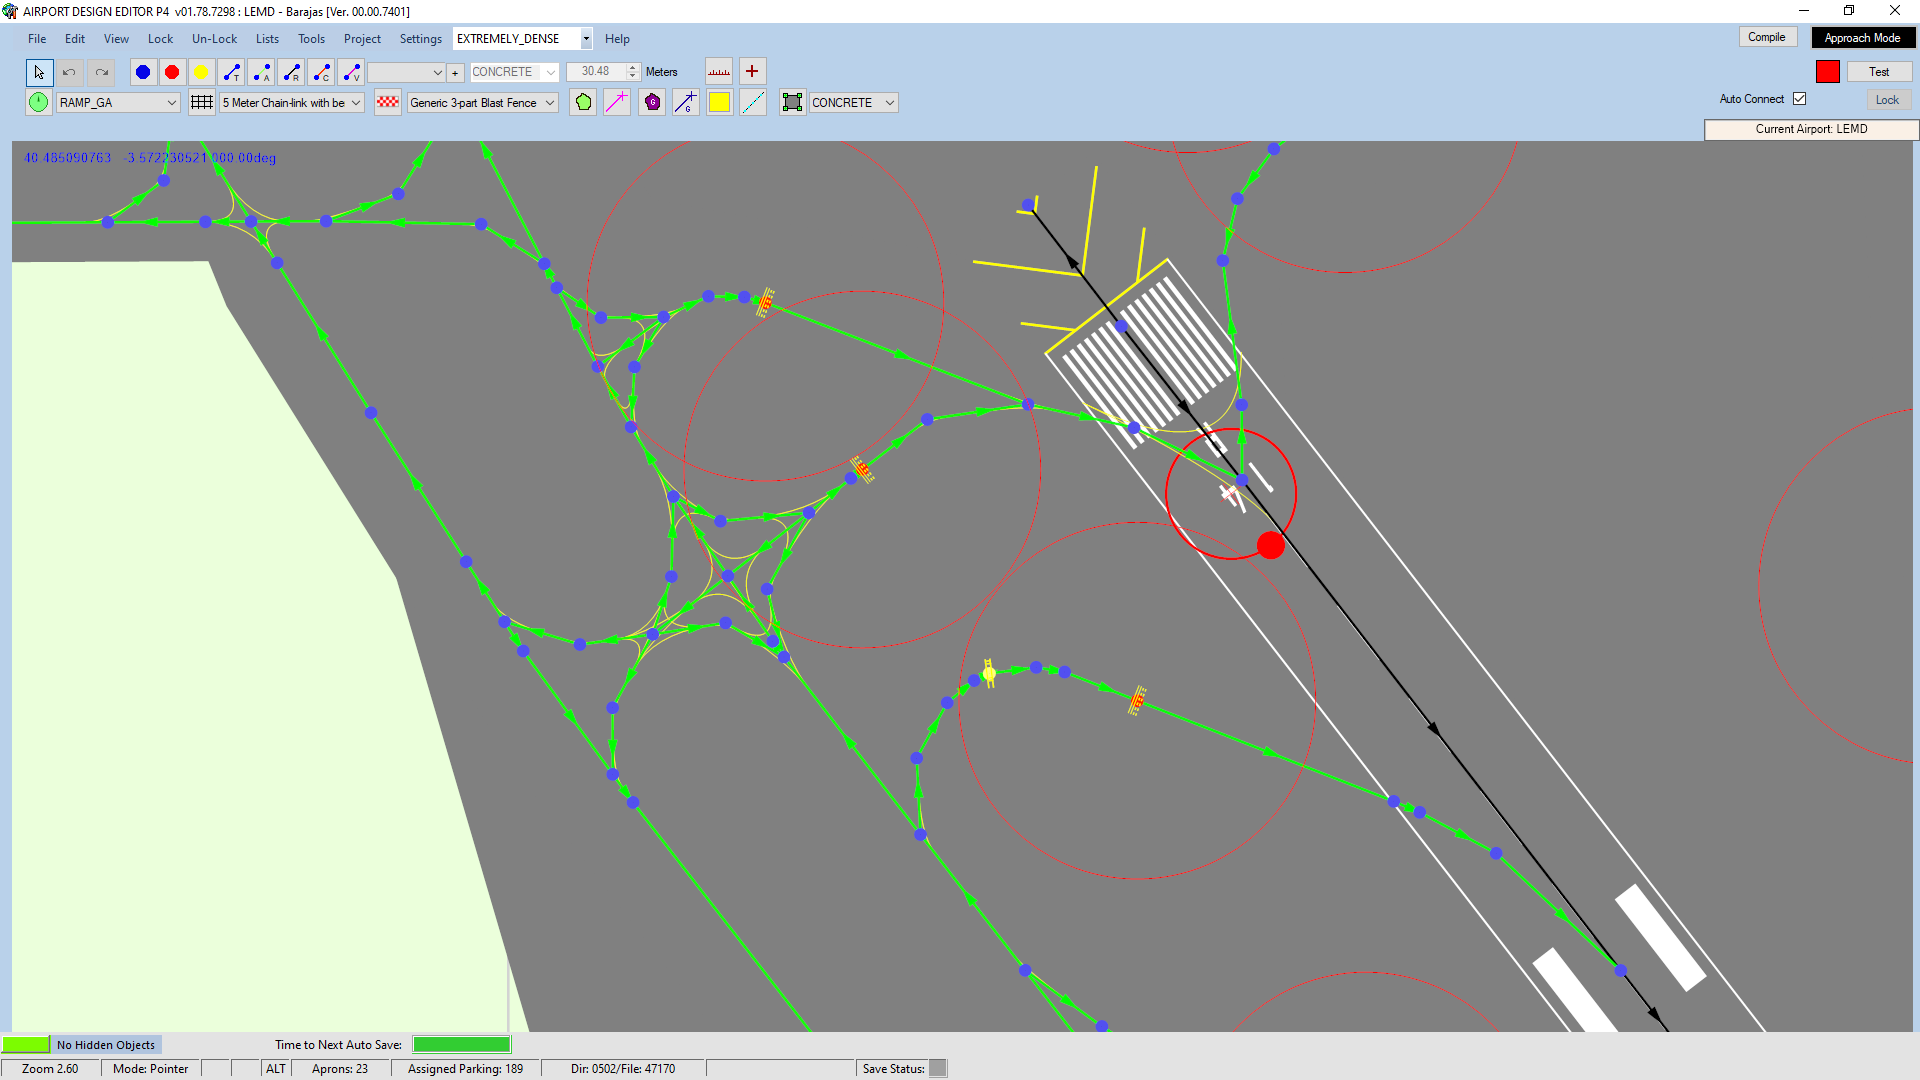Click the 'Mode: Pointer' status entry

pos(150,1069)
